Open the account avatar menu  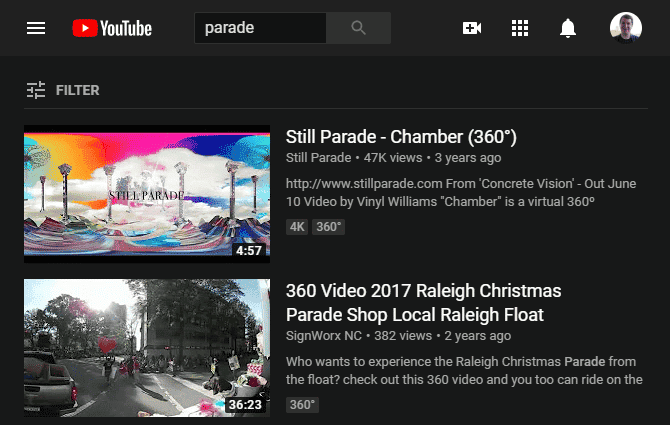coord(626,28)
